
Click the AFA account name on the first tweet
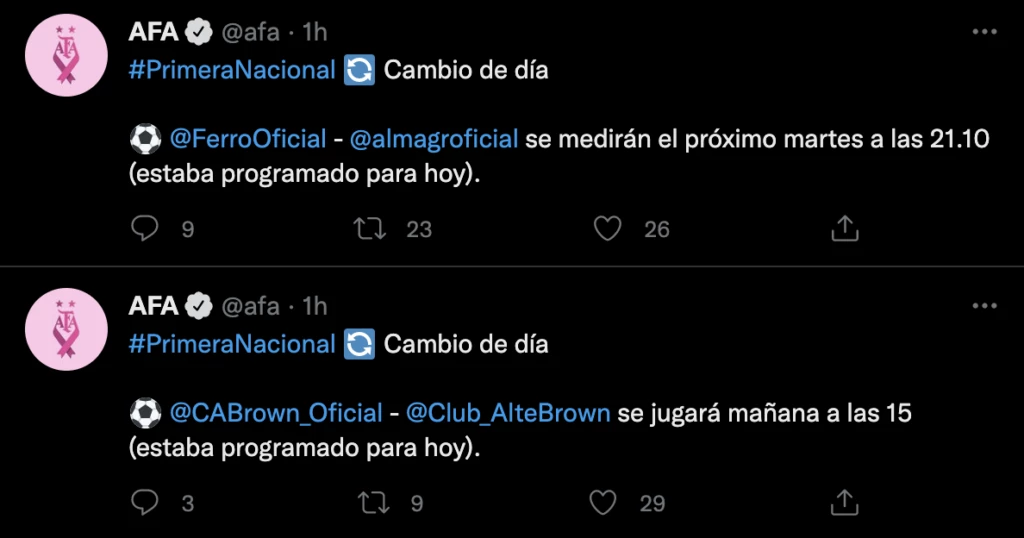coord(153,33)
